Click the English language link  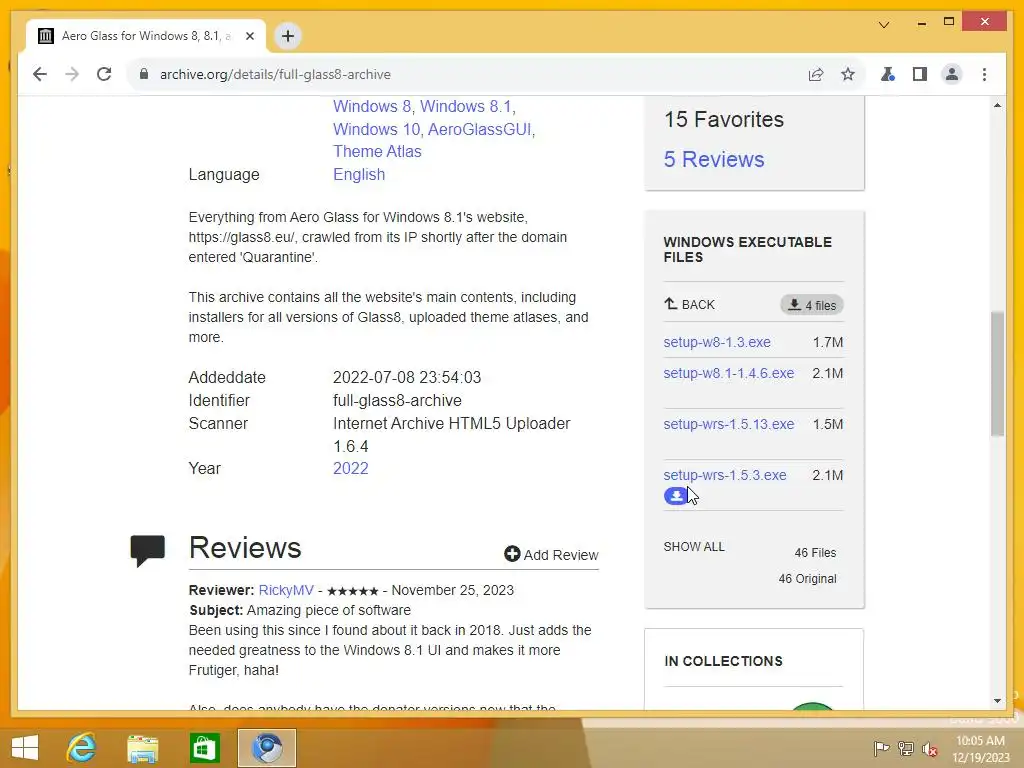tap(359, 174)
